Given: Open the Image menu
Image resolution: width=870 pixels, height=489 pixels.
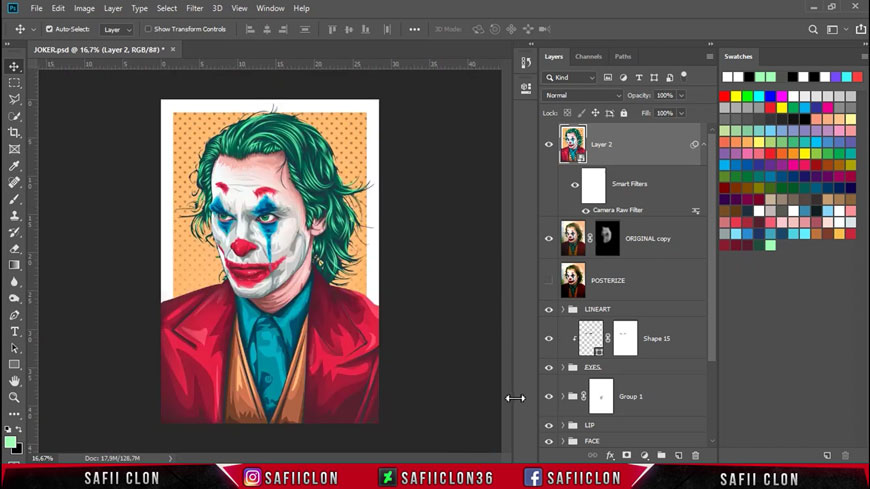Looking at the screenshot, I should pyautogui.click(x=84, y=8).
